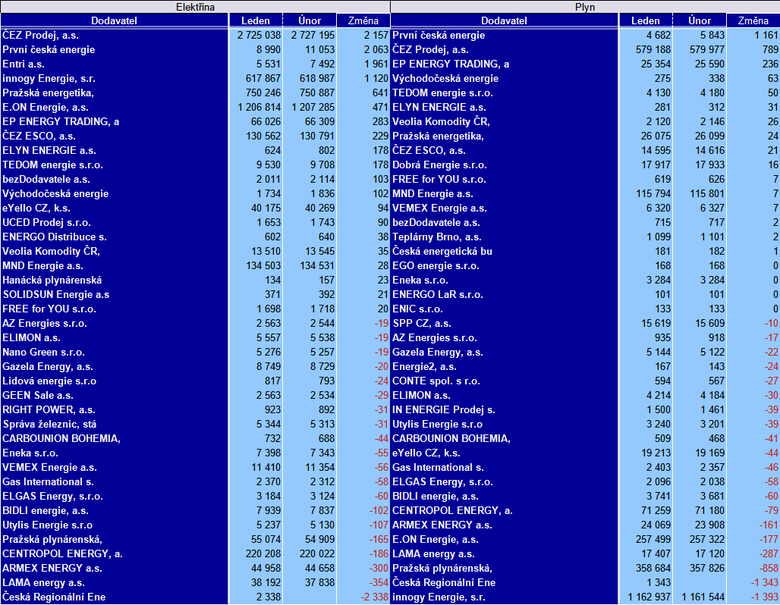Select První česká energie in Plyn table
This screenshot has height=605, width=780.
pyautogui.click(x=438, y=35)
